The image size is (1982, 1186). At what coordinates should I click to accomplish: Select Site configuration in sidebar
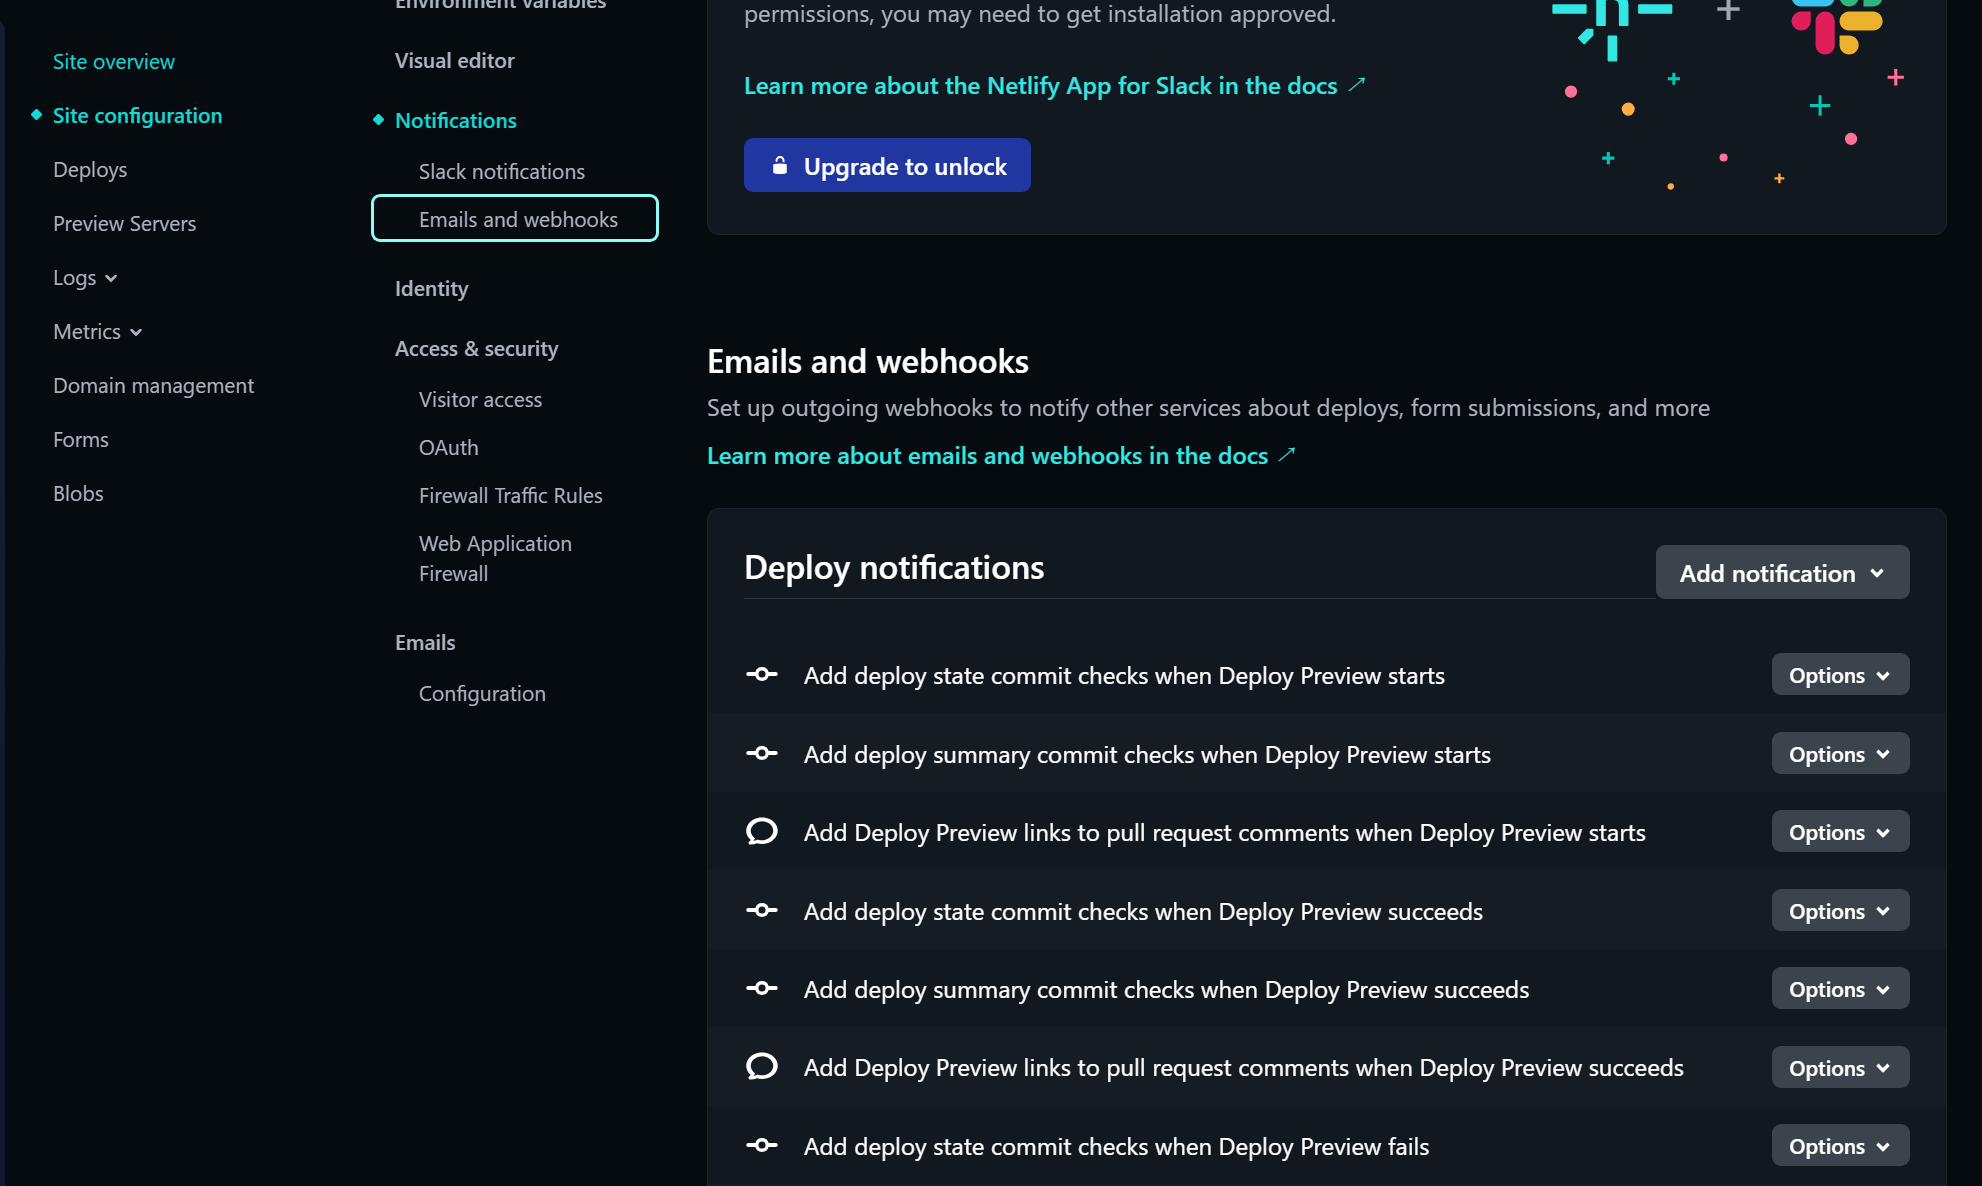(x=138, y=116)
